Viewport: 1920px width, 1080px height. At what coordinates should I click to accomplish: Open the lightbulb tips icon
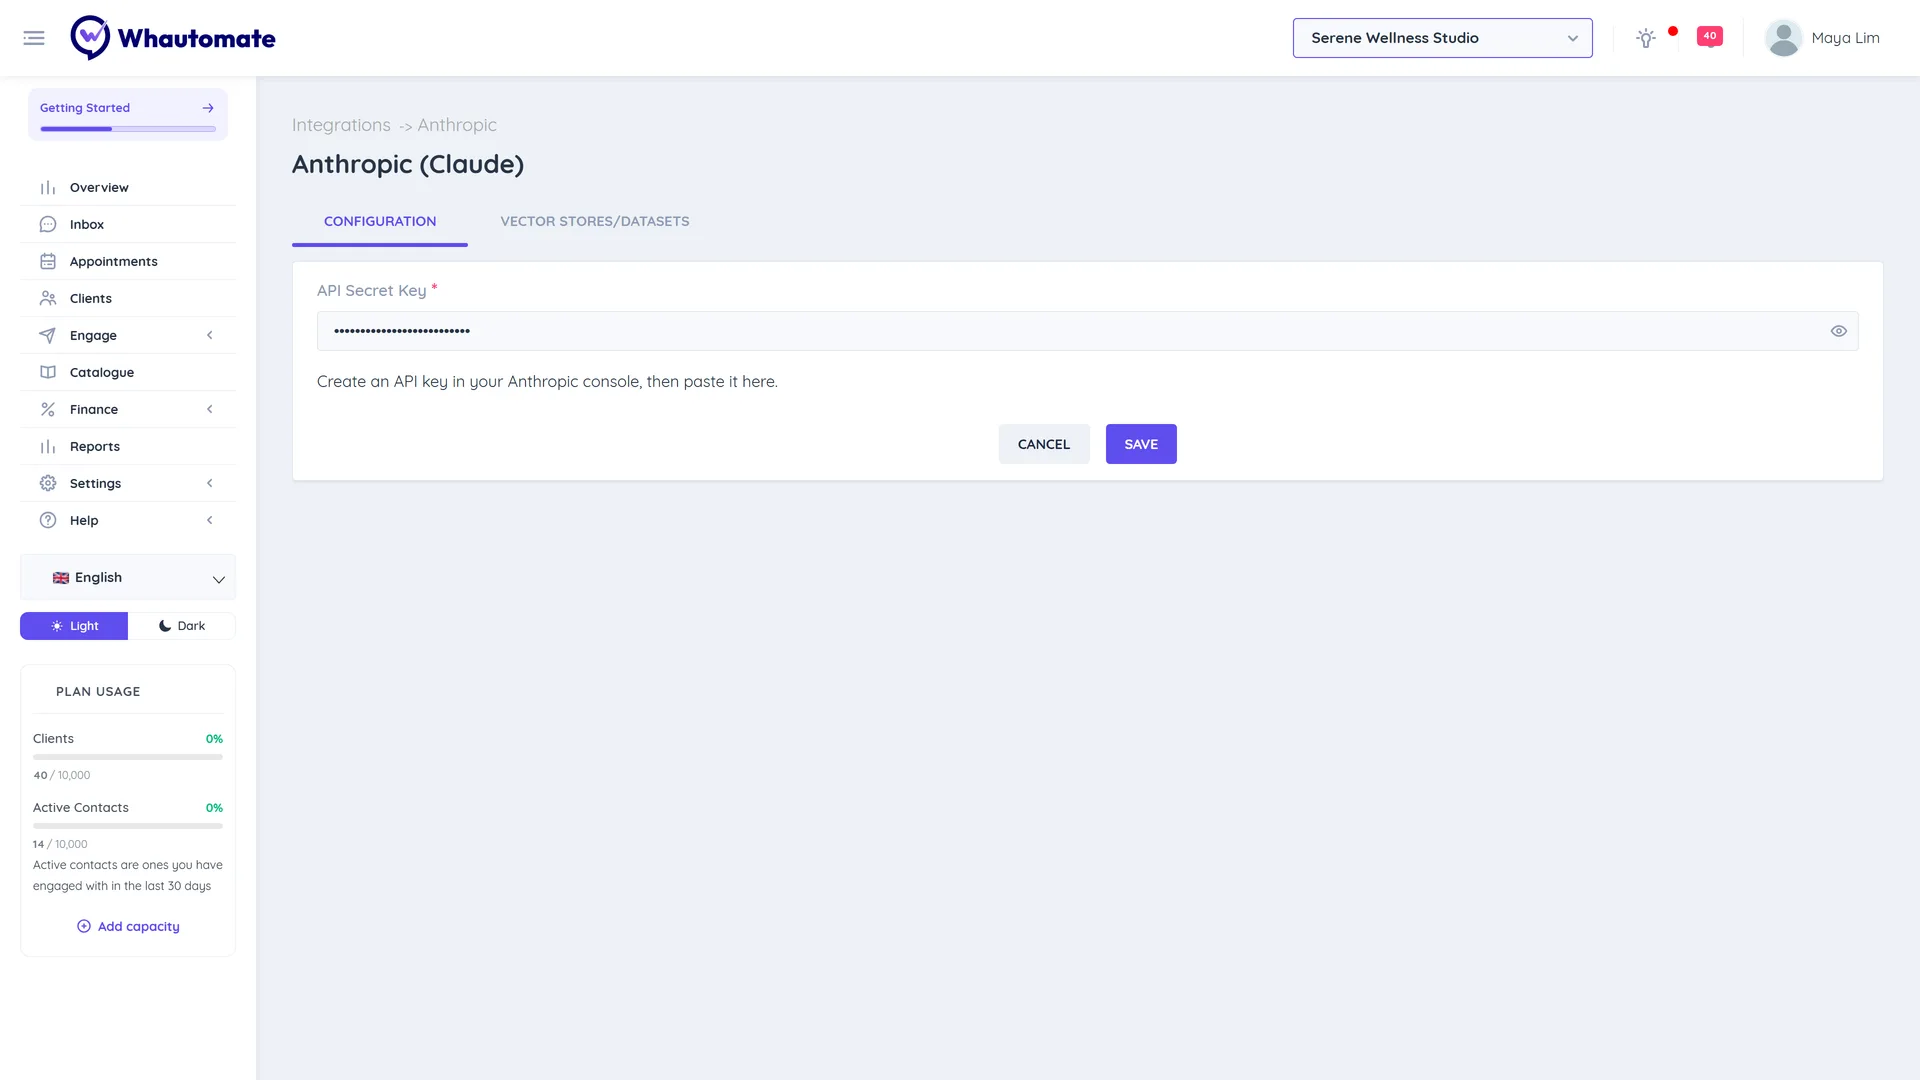[1646, 38]
